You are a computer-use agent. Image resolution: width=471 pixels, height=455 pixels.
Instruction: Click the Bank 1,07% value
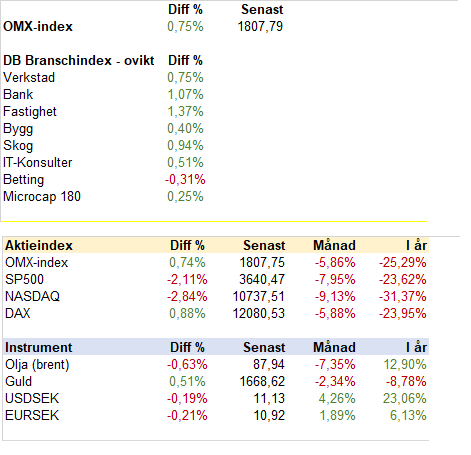click(185, 95)
